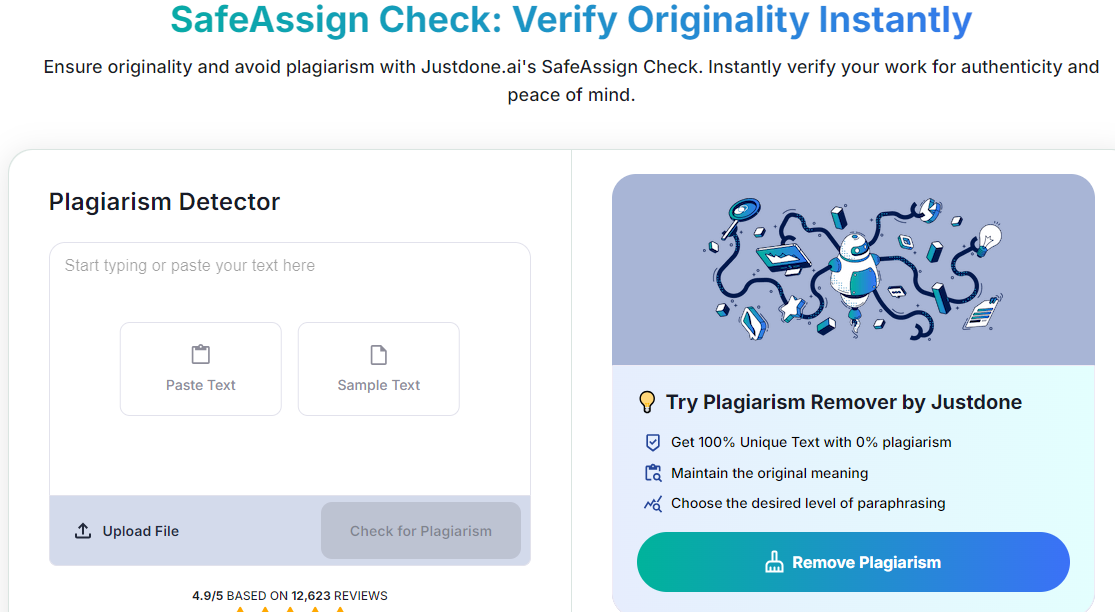This screenshot has width=1115, height=612.
Task: Click the document icon above Sample Text
Action: tap(379, 355)
